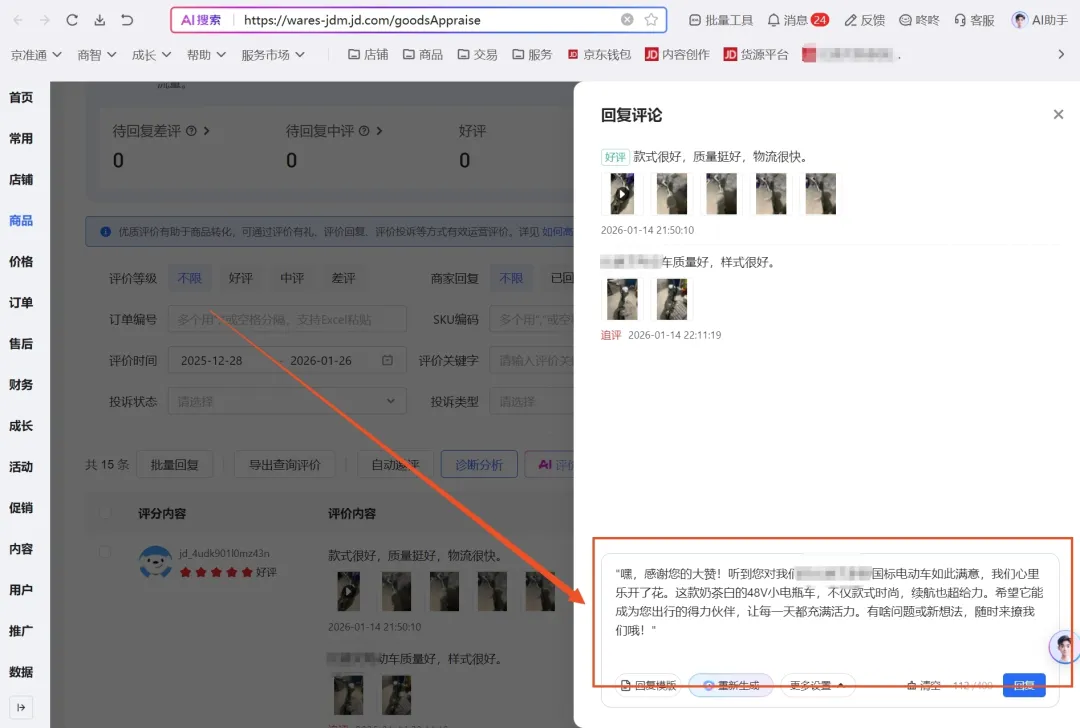Select the 好评 rating filter

(240, 278)
